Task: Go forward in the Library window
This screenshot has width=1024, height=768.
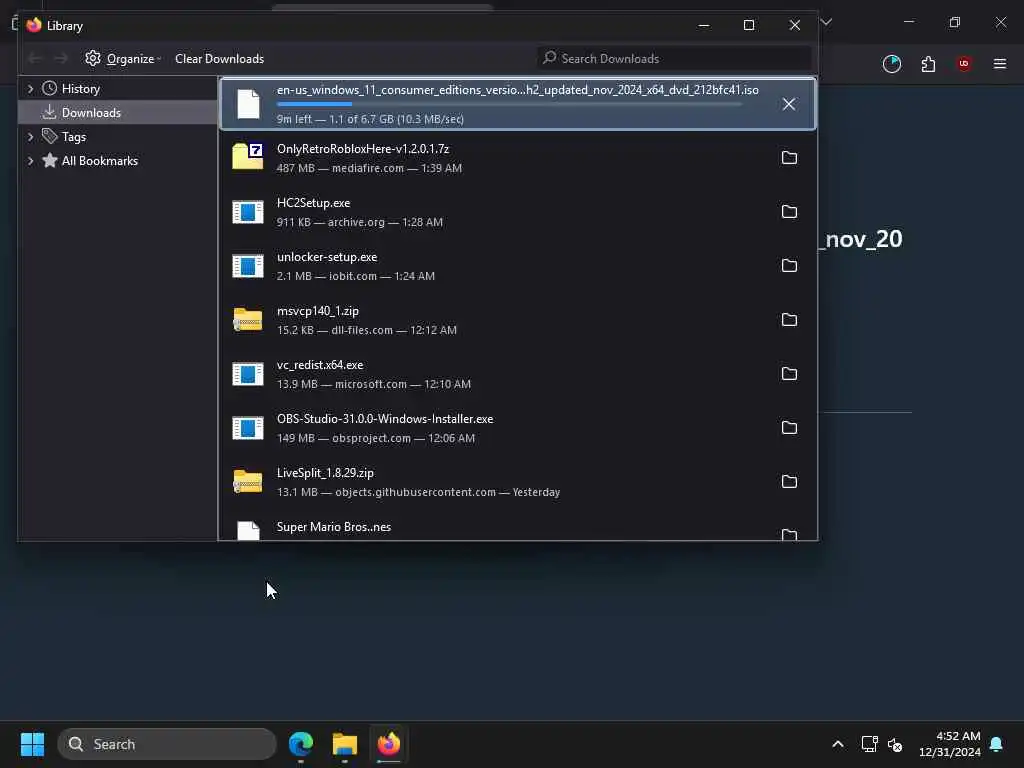Action: tap(61, 59)
